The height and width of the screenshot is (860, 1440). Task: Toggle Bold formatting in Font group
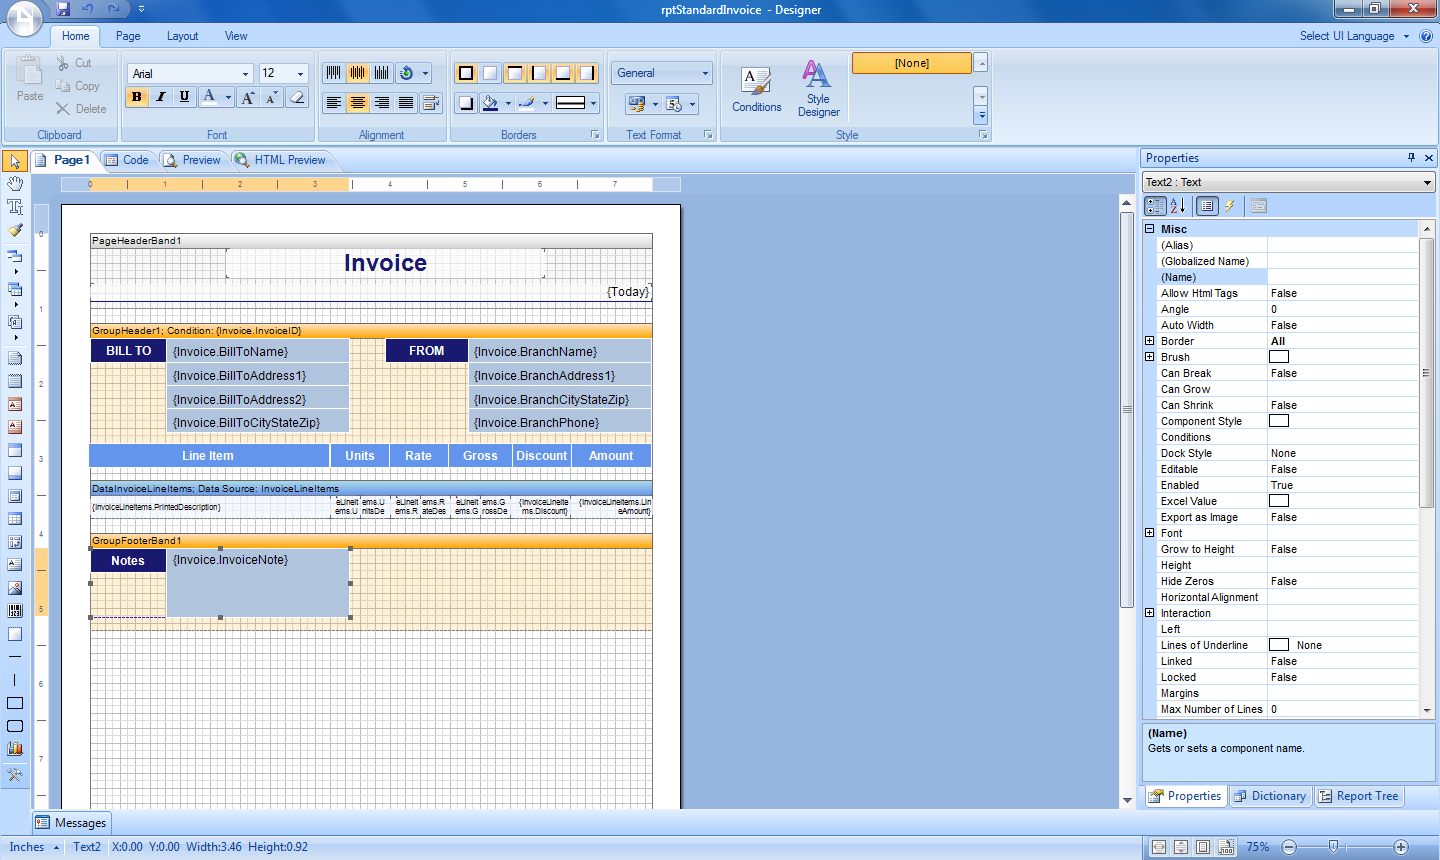(x=137, y=97)
